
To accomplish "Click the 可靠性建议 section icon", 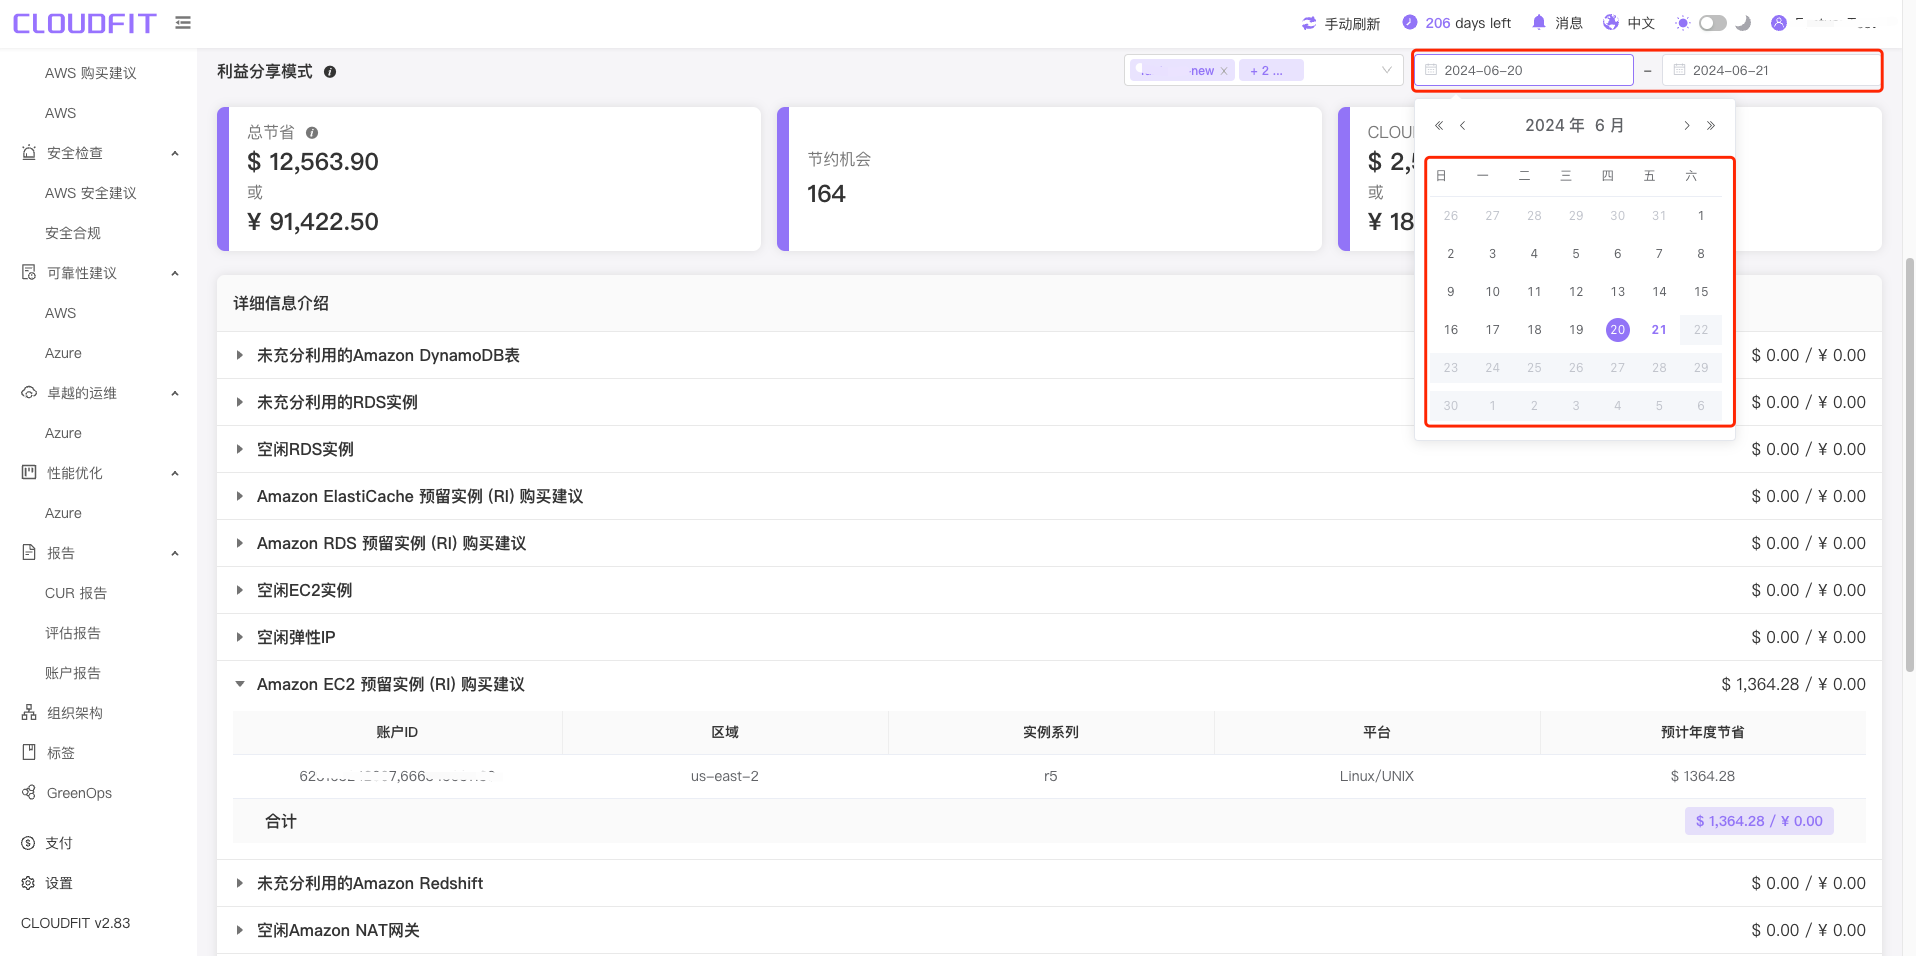I will 29,272.
